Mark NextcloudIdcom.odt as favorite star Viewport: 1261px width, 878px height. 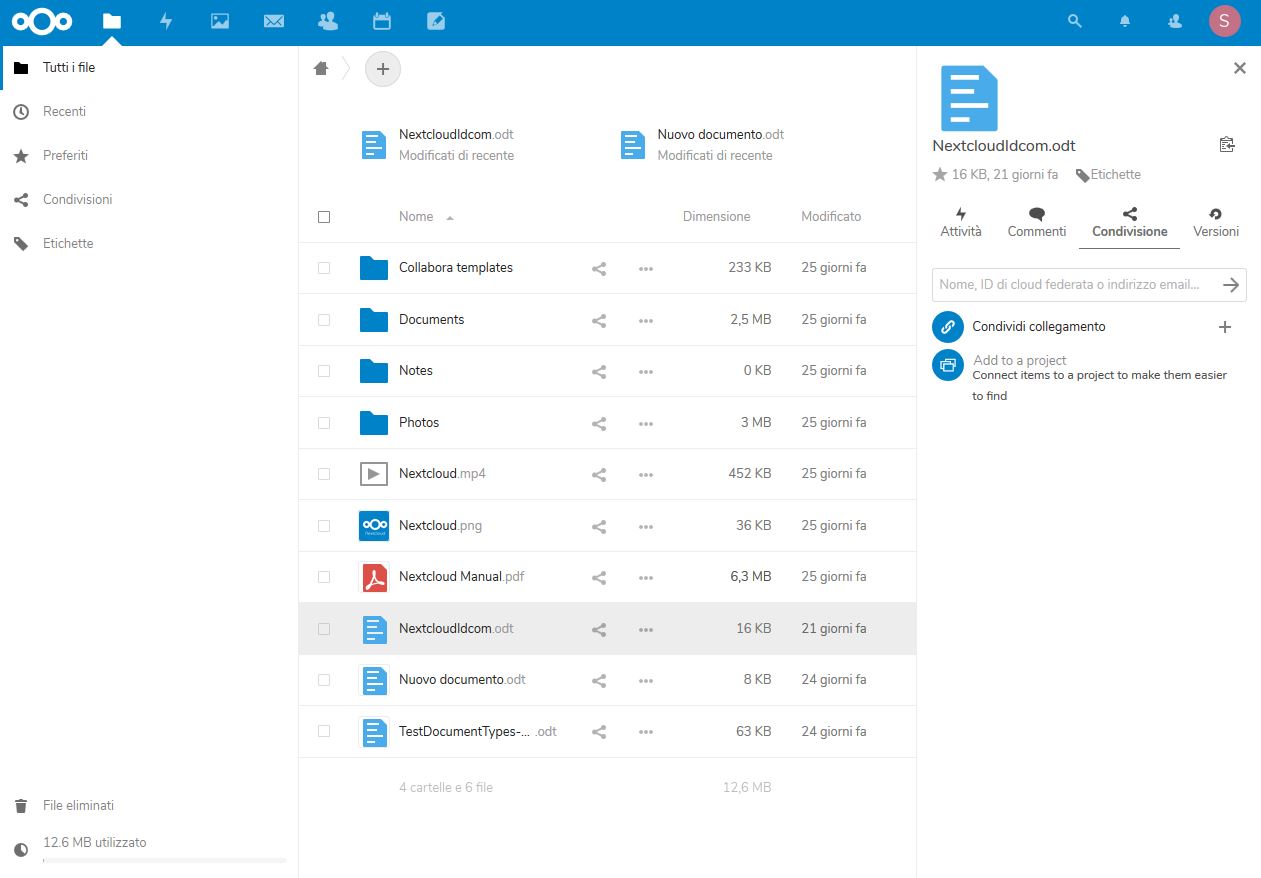(x=939, y=175)
